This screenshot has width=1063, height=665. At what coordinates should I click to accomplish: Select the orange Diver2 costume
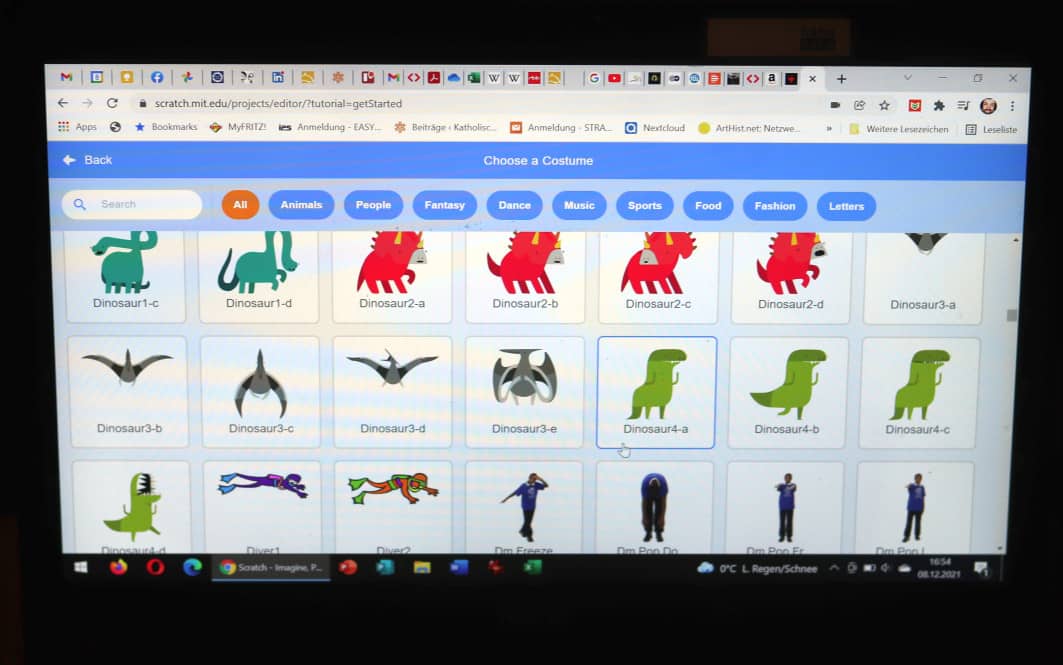click(x=393, y=508)
